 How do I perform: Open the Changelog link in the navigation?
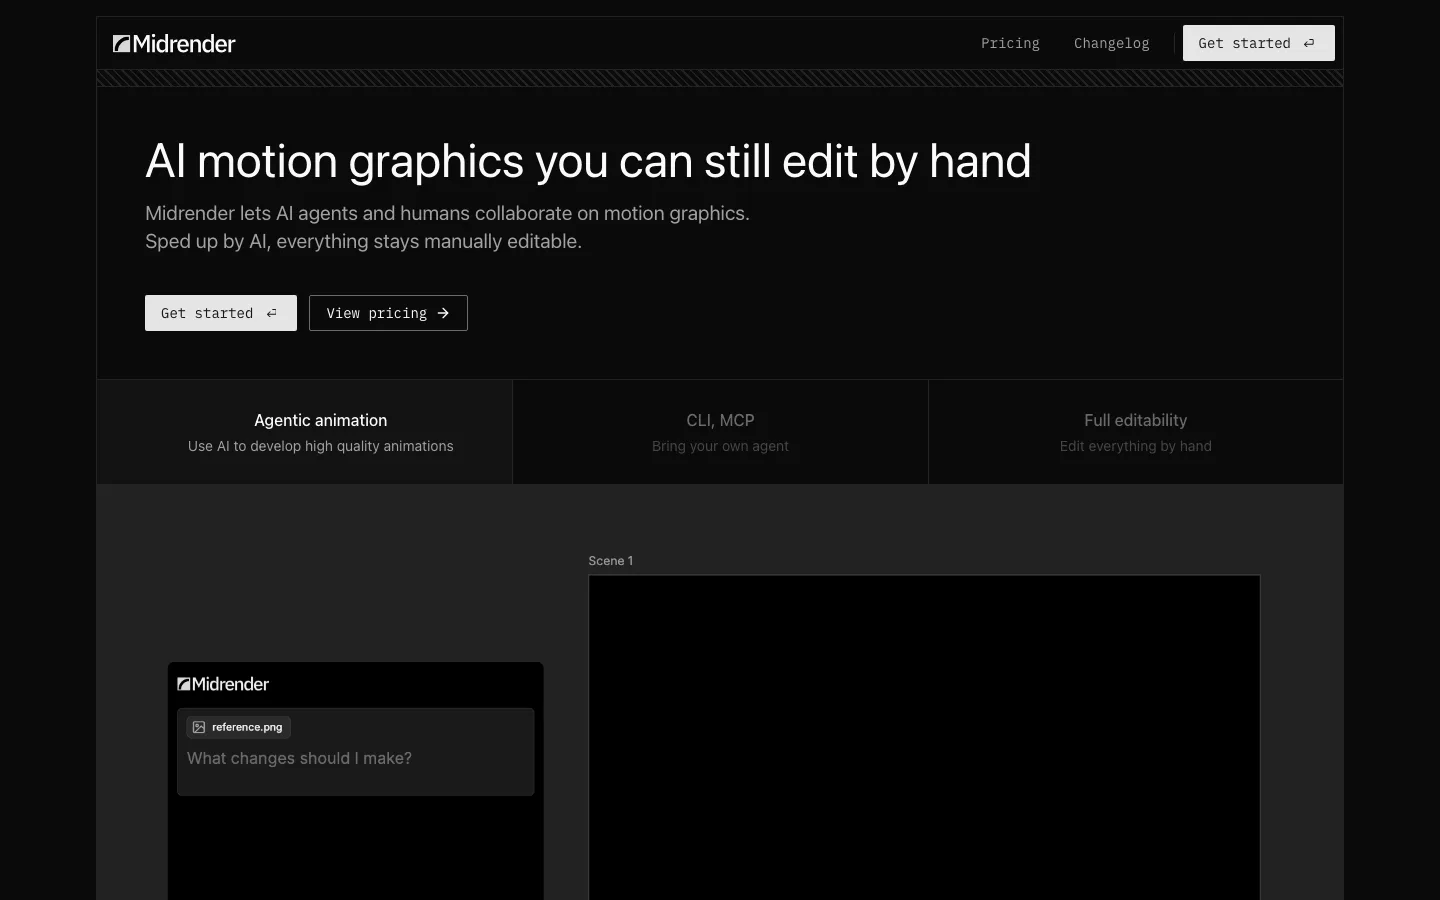point(1111,43)
